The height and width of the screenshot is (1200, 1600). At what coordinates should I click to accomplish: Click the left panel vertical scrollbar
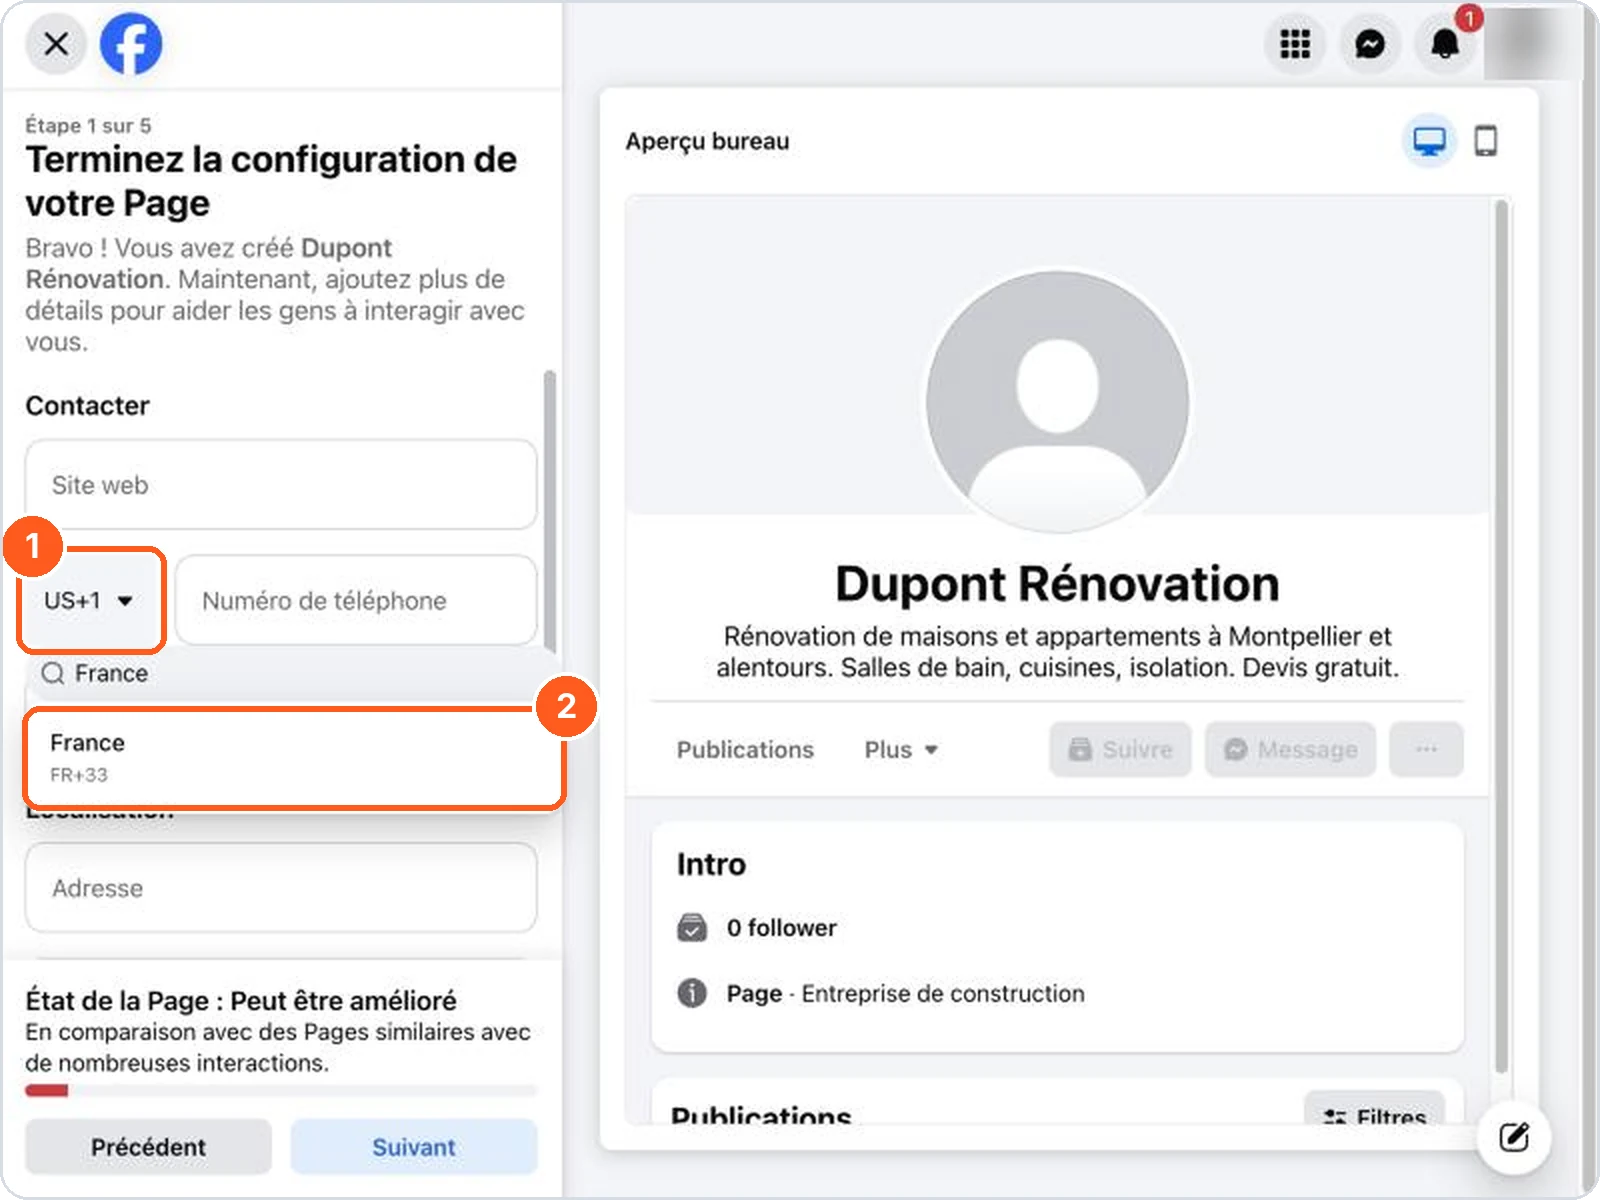coord(549,510)
